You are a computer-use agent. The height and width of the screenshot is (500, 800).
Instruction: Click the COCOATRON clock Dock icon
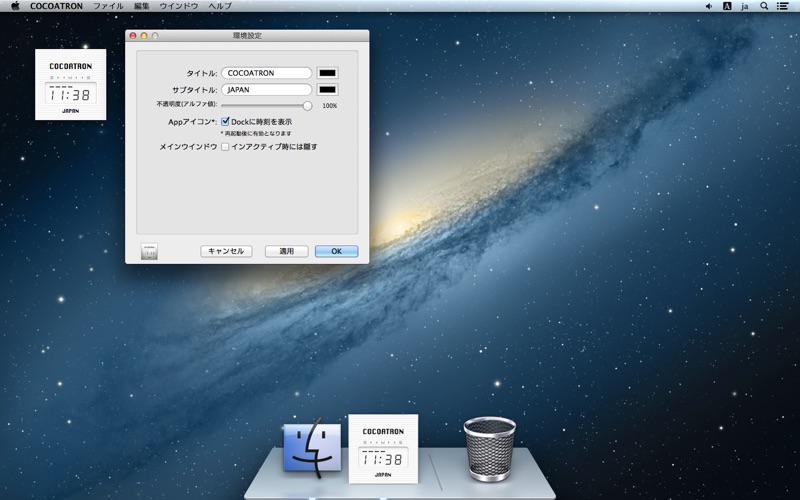[383, 449]
